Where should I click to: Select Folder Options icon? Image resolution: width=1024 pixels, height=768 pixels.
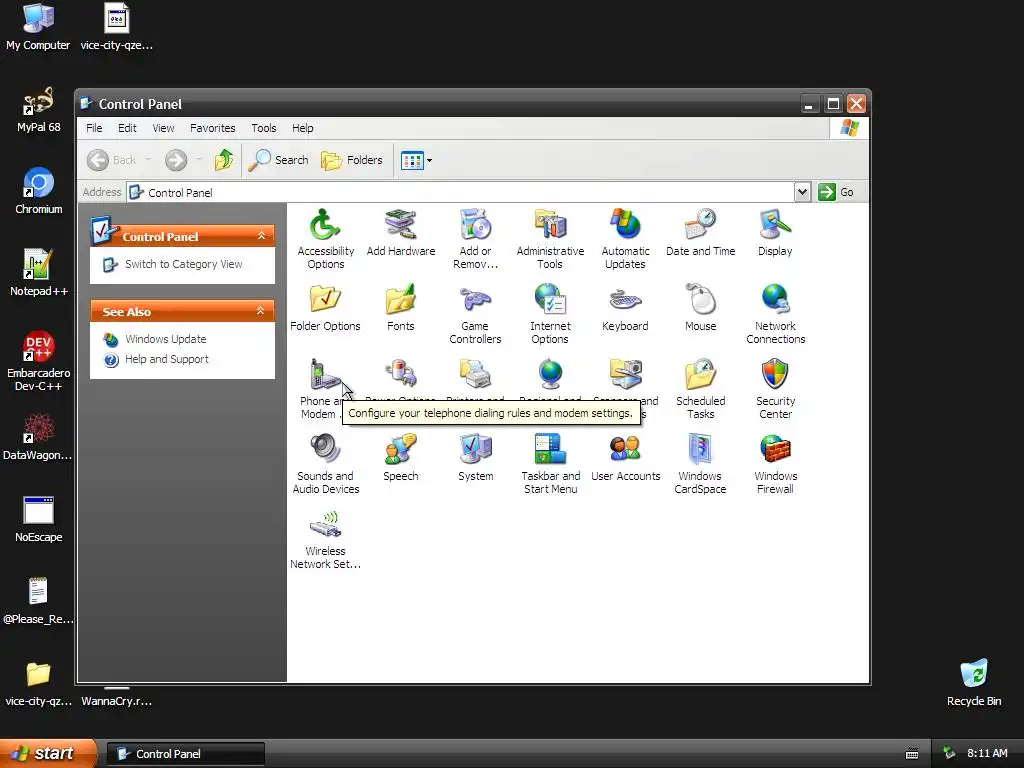coord(325,300)
